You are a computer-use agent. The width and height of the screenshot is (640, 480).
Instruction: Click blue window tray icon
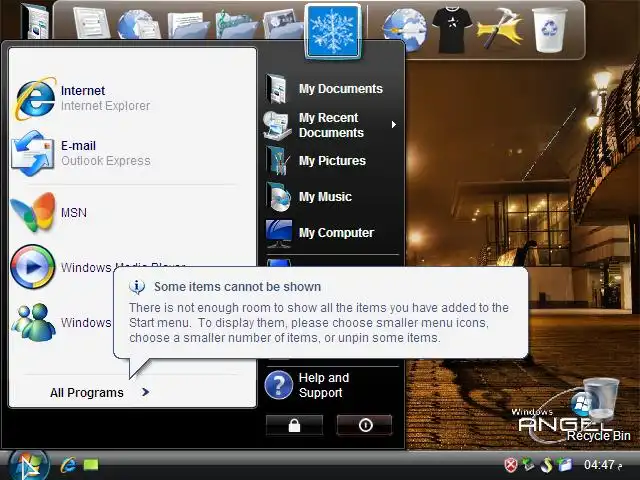click(565, 464)
